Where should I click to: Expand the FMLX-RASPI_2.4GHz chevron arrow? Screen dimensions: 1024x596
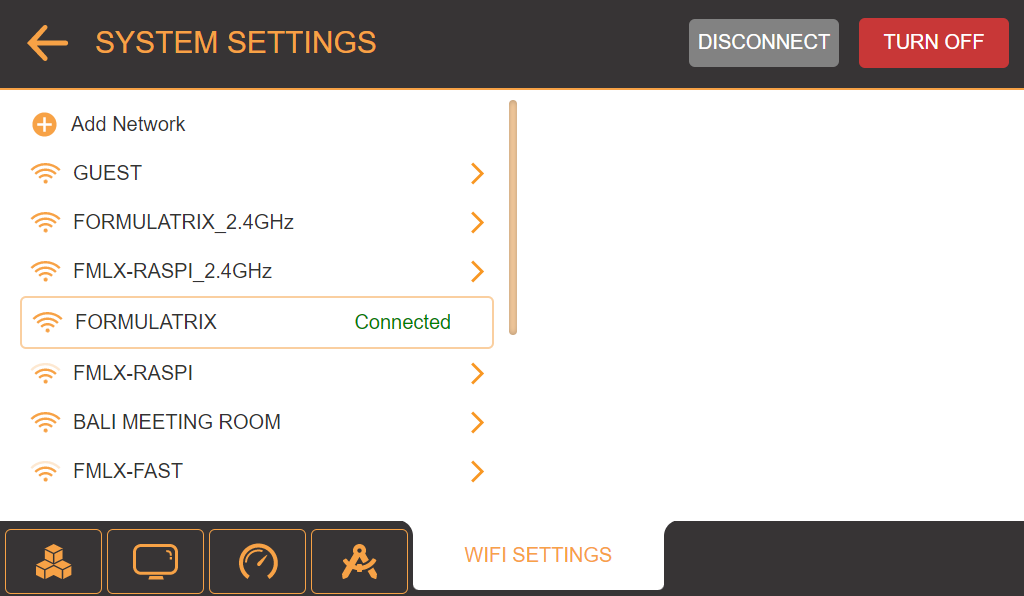pos(477,272)
